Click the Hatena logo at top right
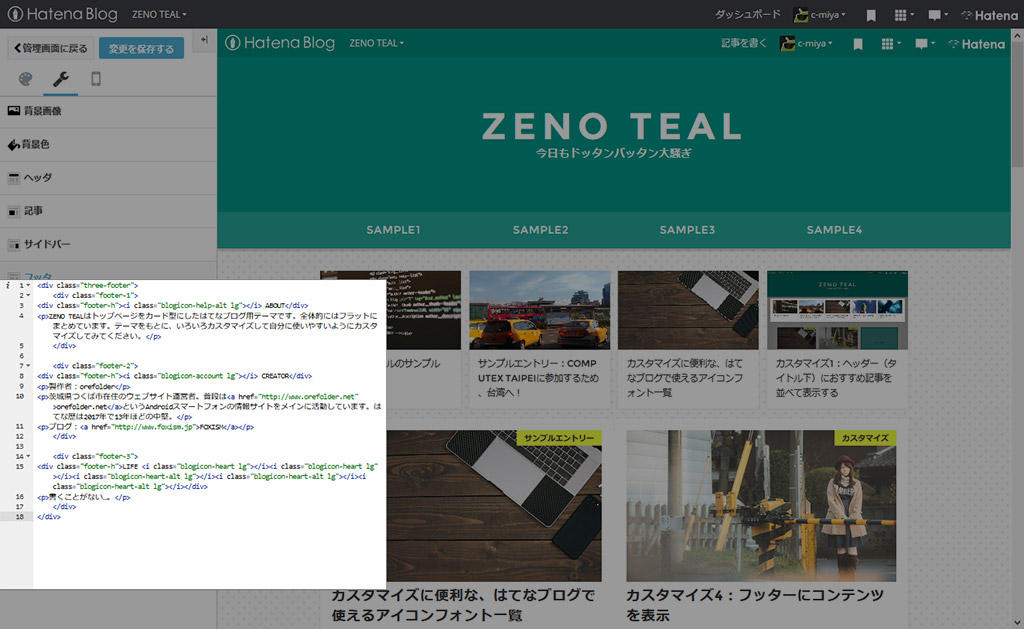 989,15
